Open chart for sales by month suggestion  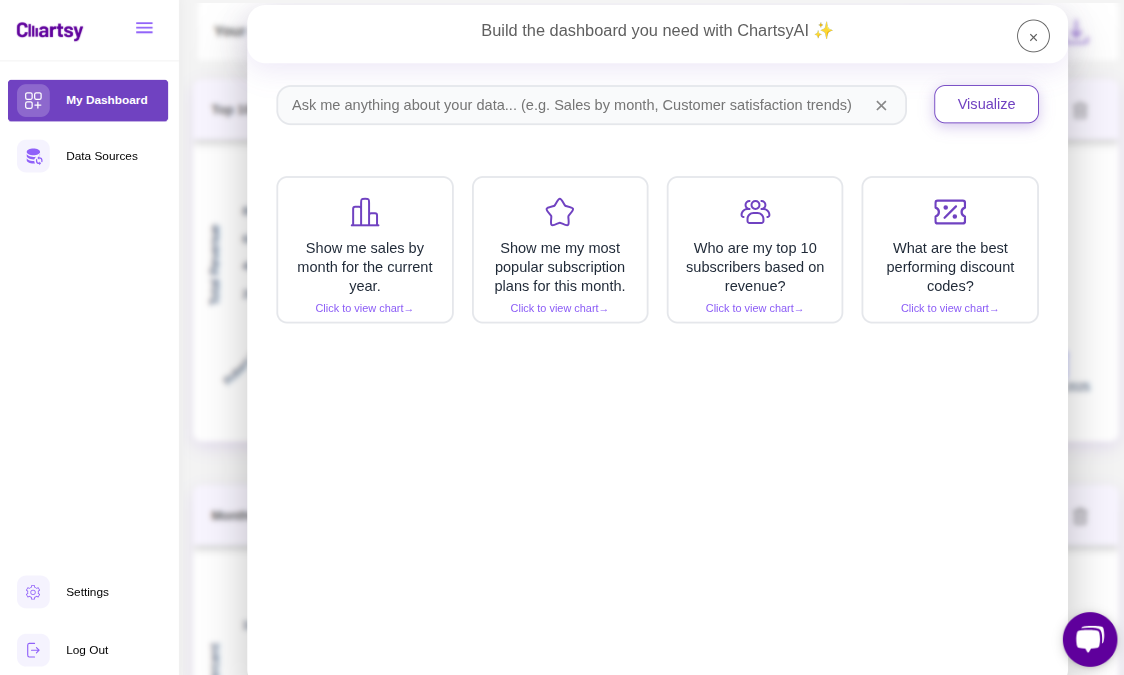click(364, 308)
